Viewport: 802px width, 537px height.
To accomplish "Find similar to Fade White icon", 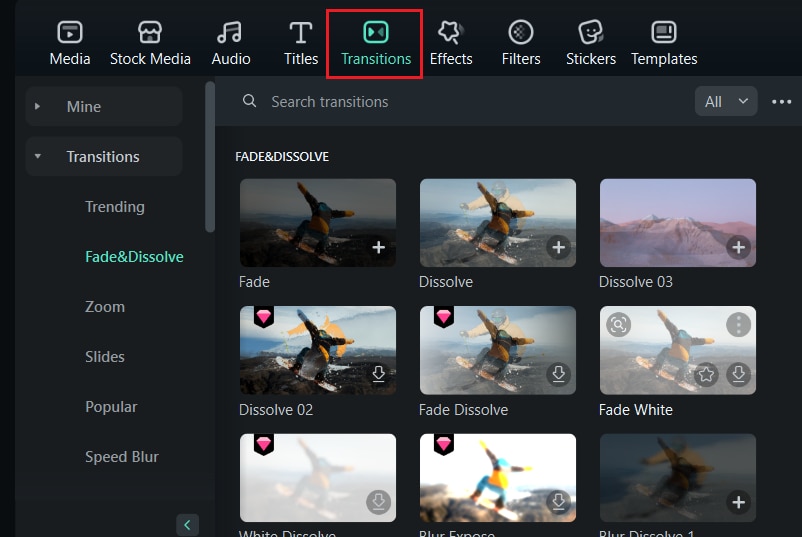I will [618, 325].
